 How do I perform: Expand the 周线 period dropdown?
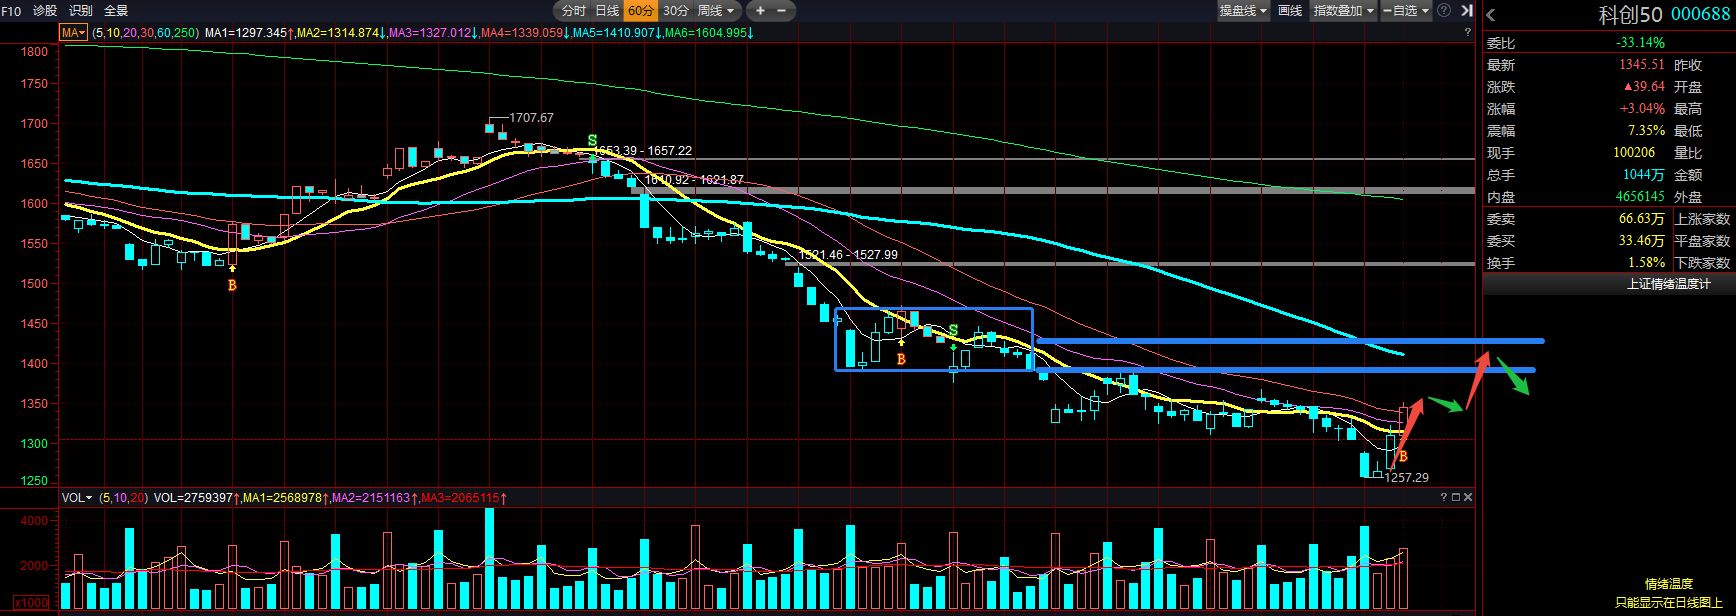click(716, 11)
